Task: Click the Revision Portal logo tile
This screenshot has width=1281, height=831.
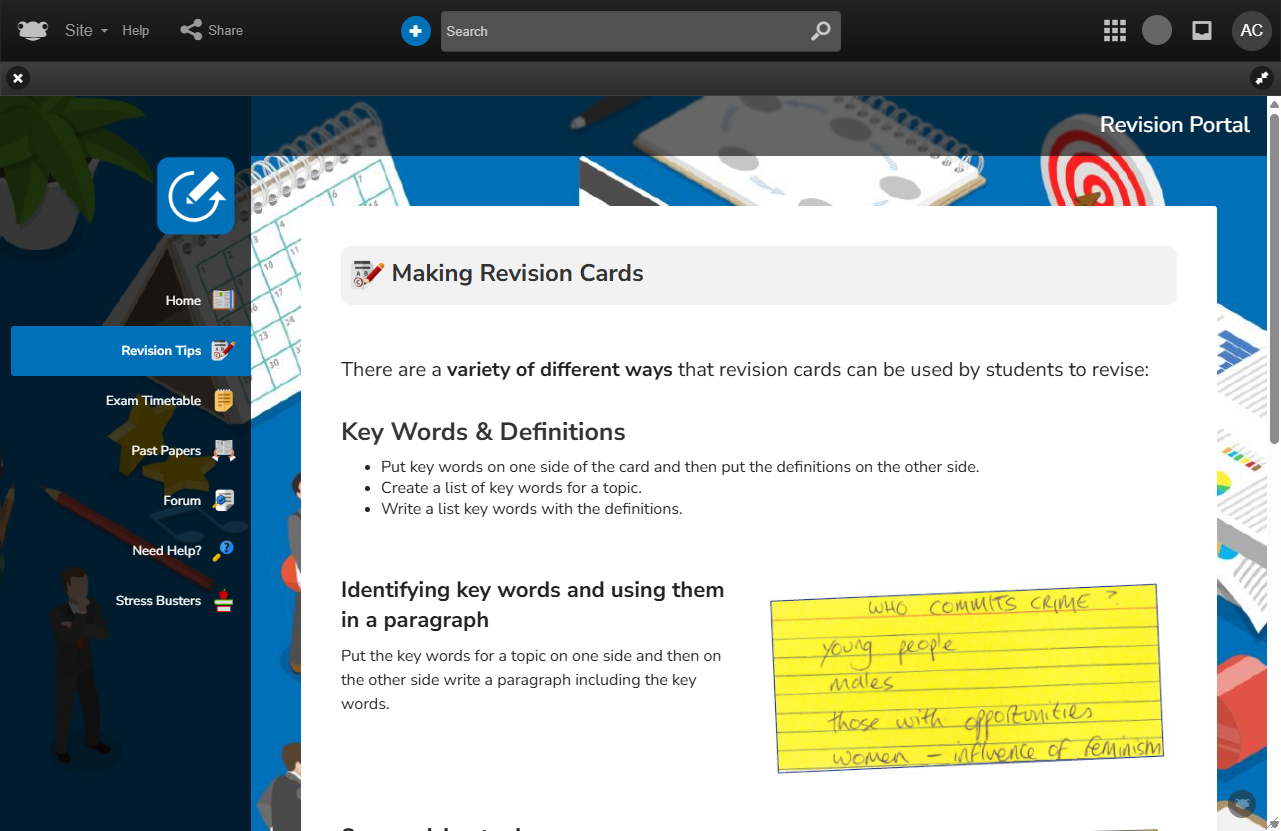Action: [196, 196]
